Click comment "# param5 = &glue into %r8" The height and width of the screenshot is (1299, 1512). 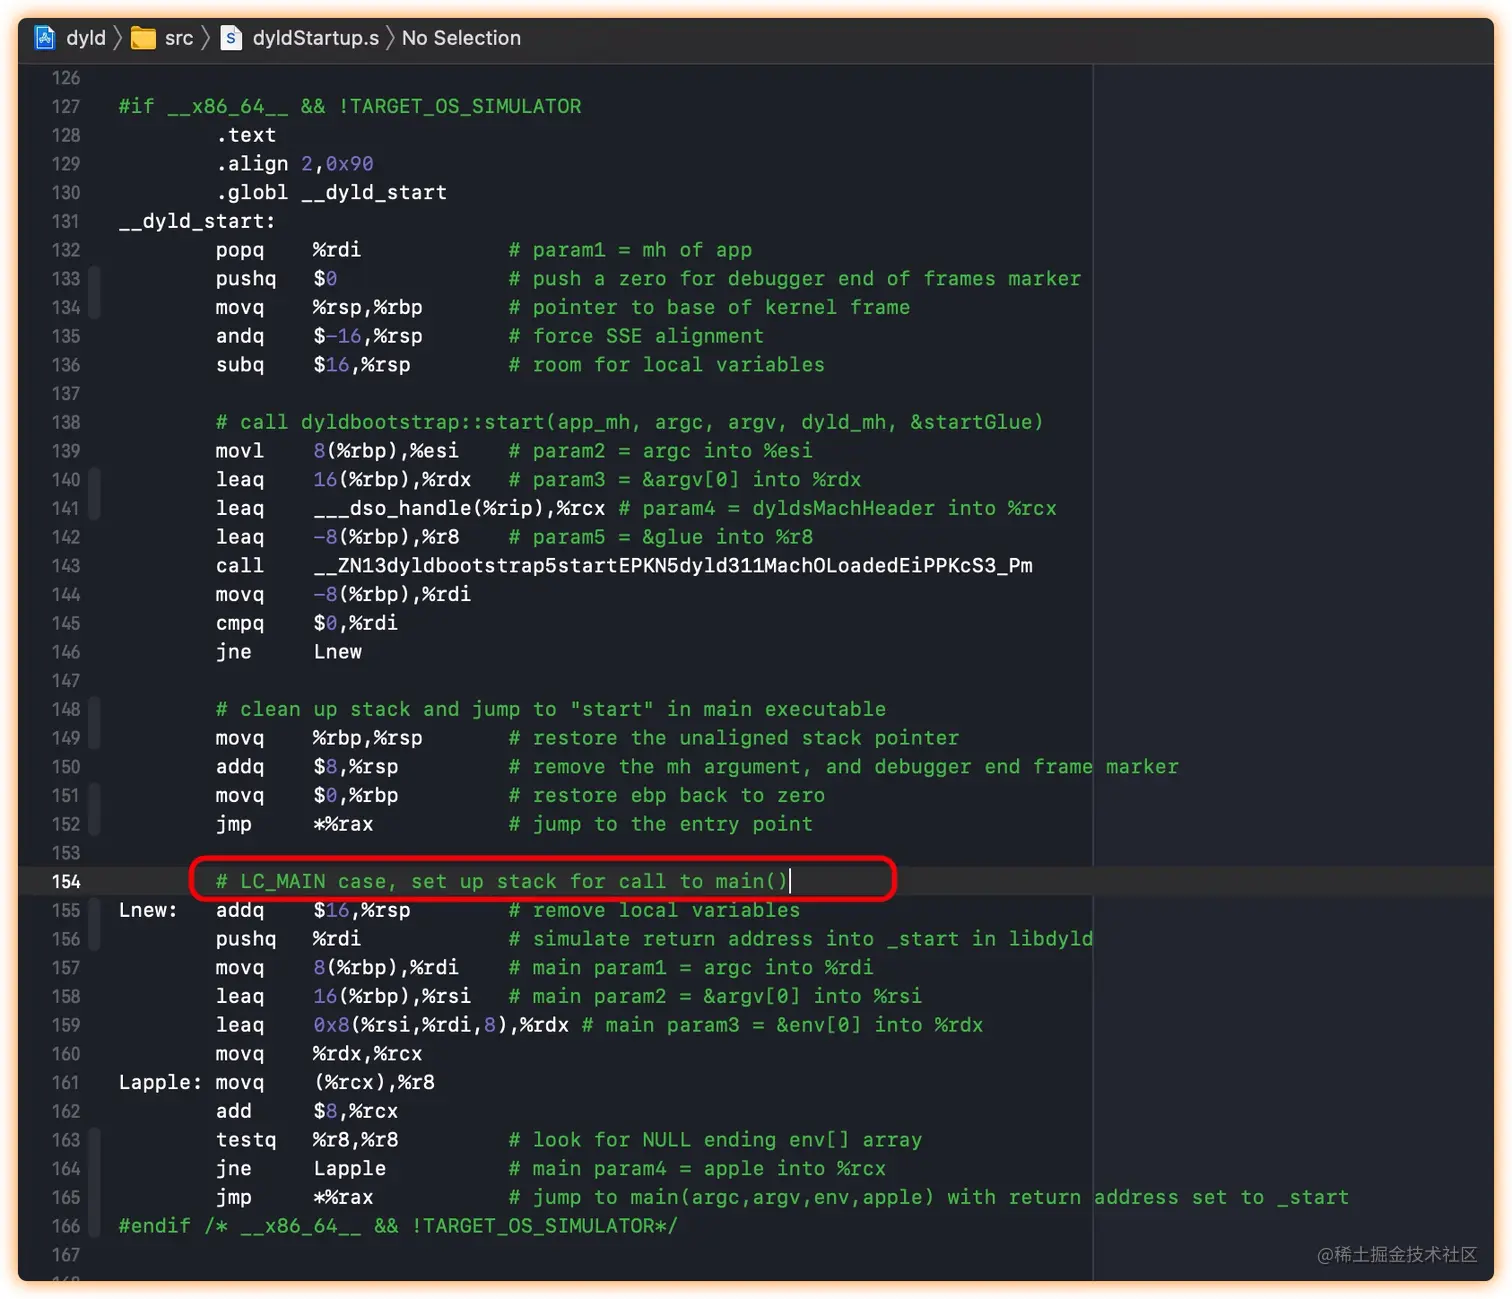click(660, 537)
